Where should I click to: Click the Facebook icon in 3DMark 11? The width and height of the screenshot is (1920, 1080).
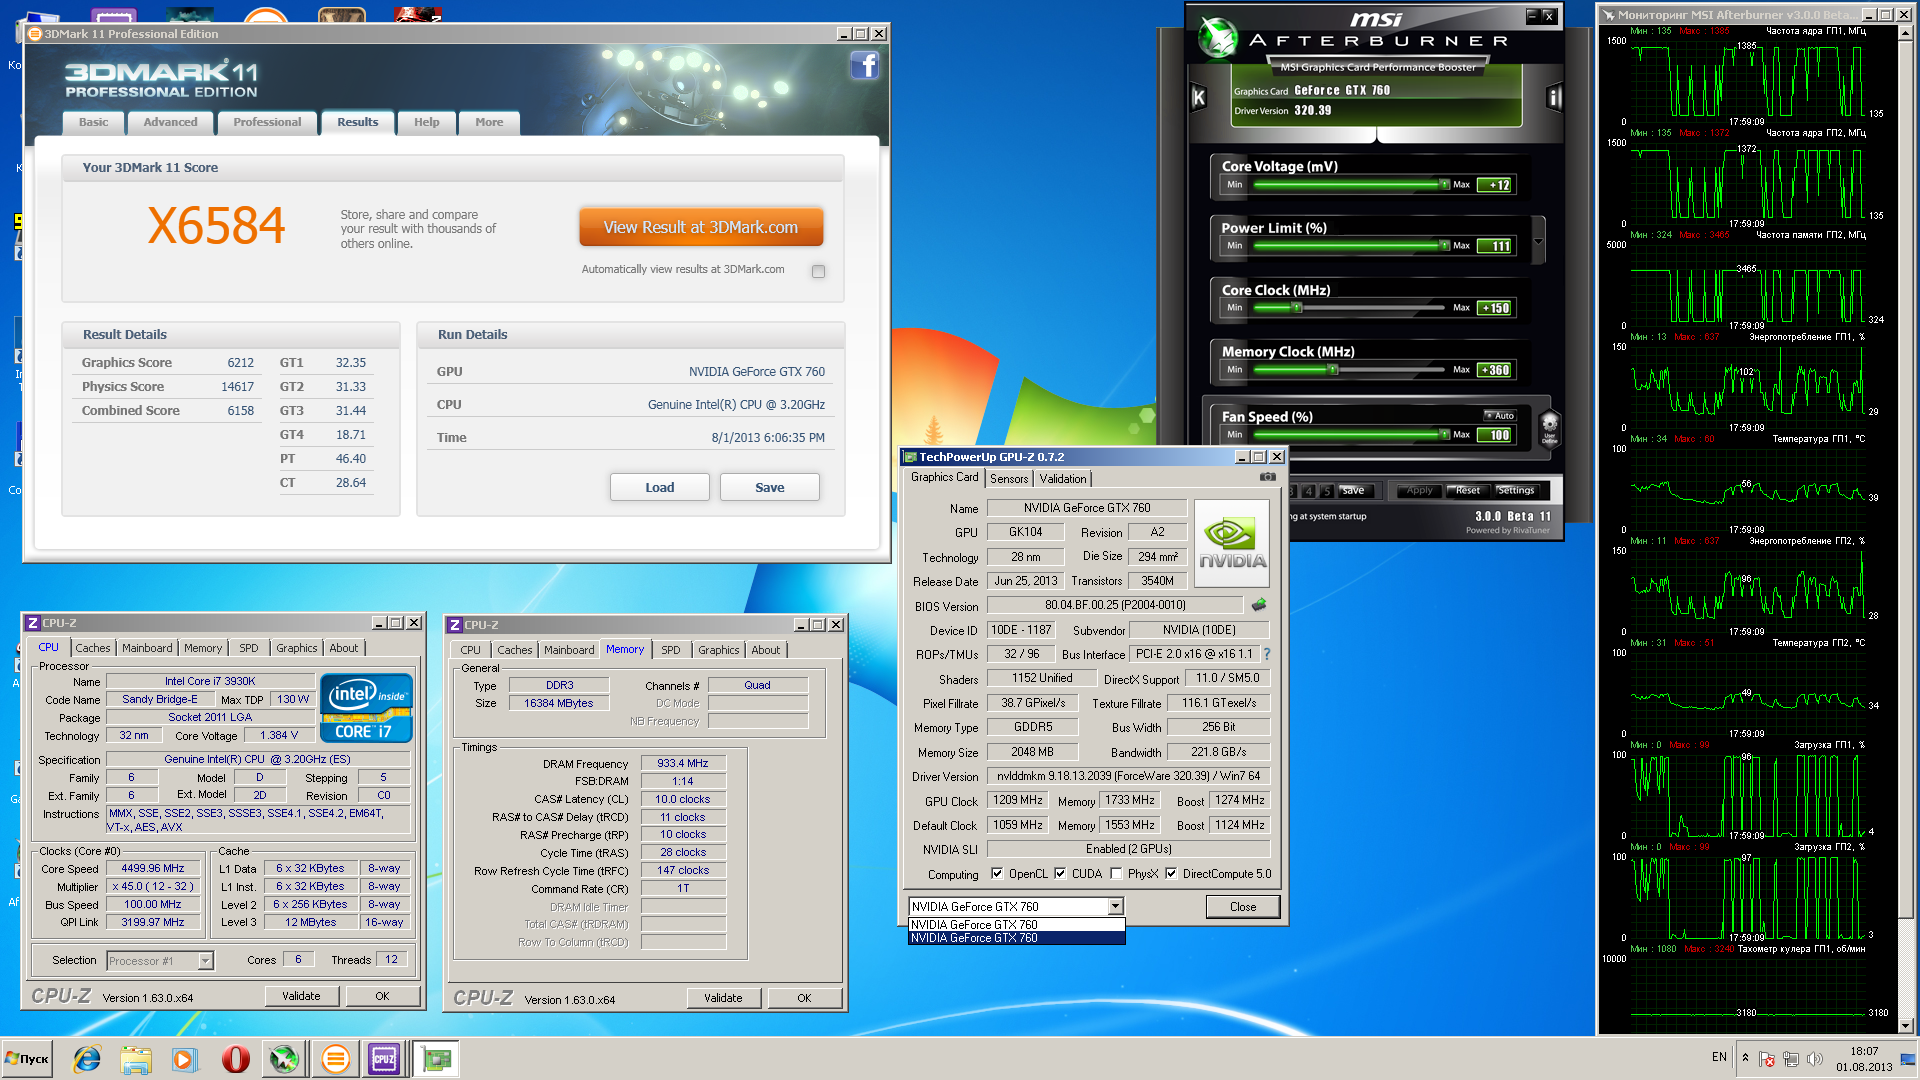864,66
